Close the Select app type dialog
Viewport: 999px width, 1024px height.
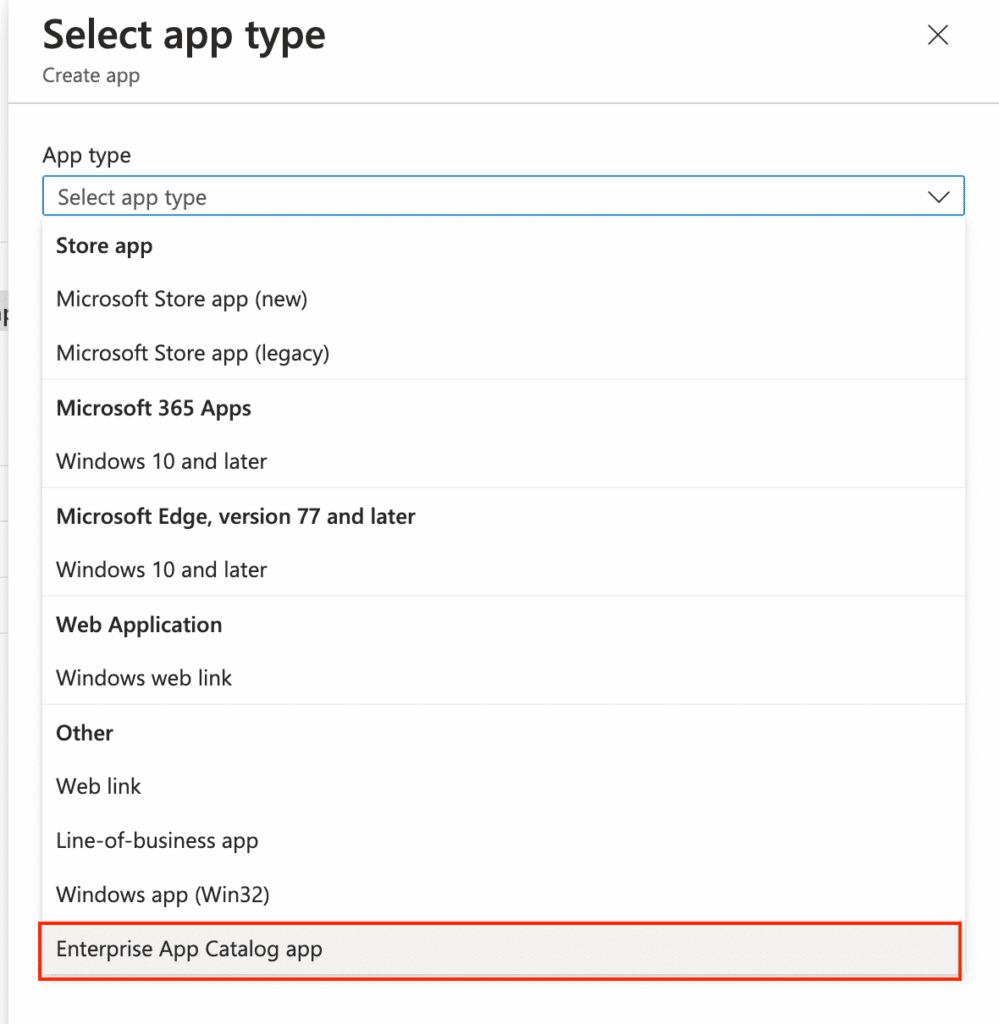937,35
